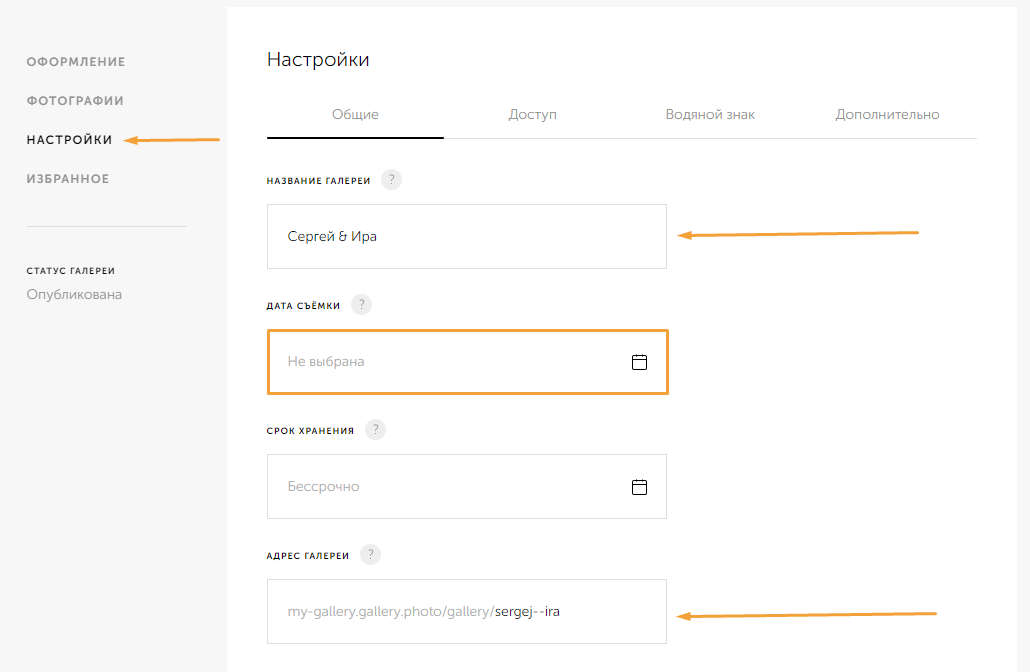Viewport: 1030px width, 672px height.
Task: Click the Настройки page heading
Action: [318, 60]
